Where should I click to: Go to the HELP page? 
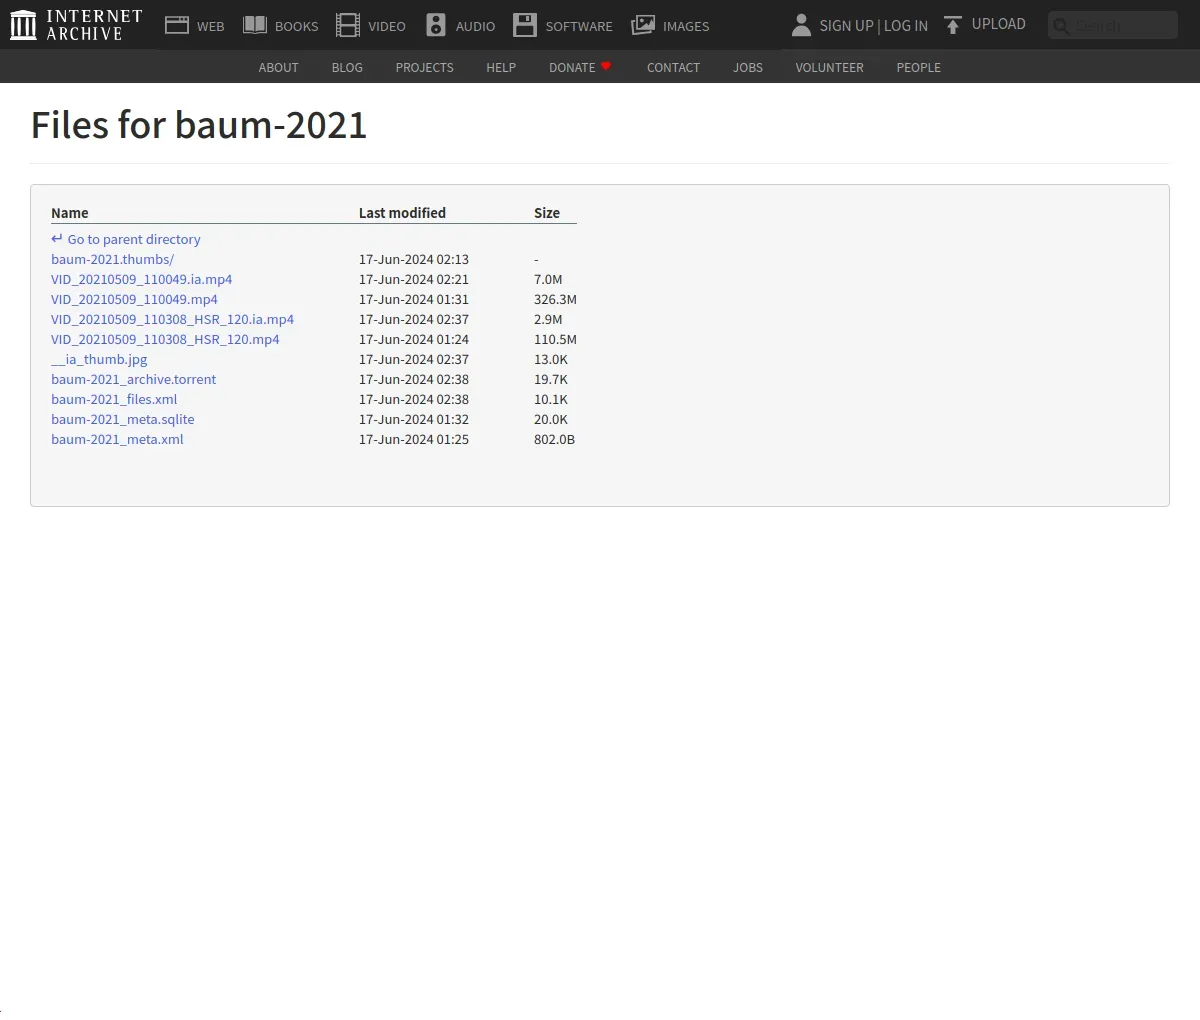(501, 68)
